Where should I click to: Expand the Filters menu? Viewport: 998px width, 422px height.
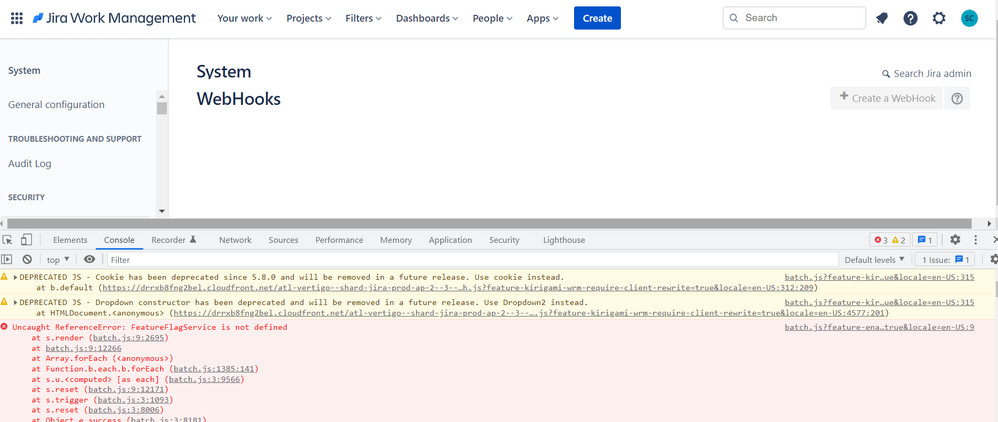(363, 18)
